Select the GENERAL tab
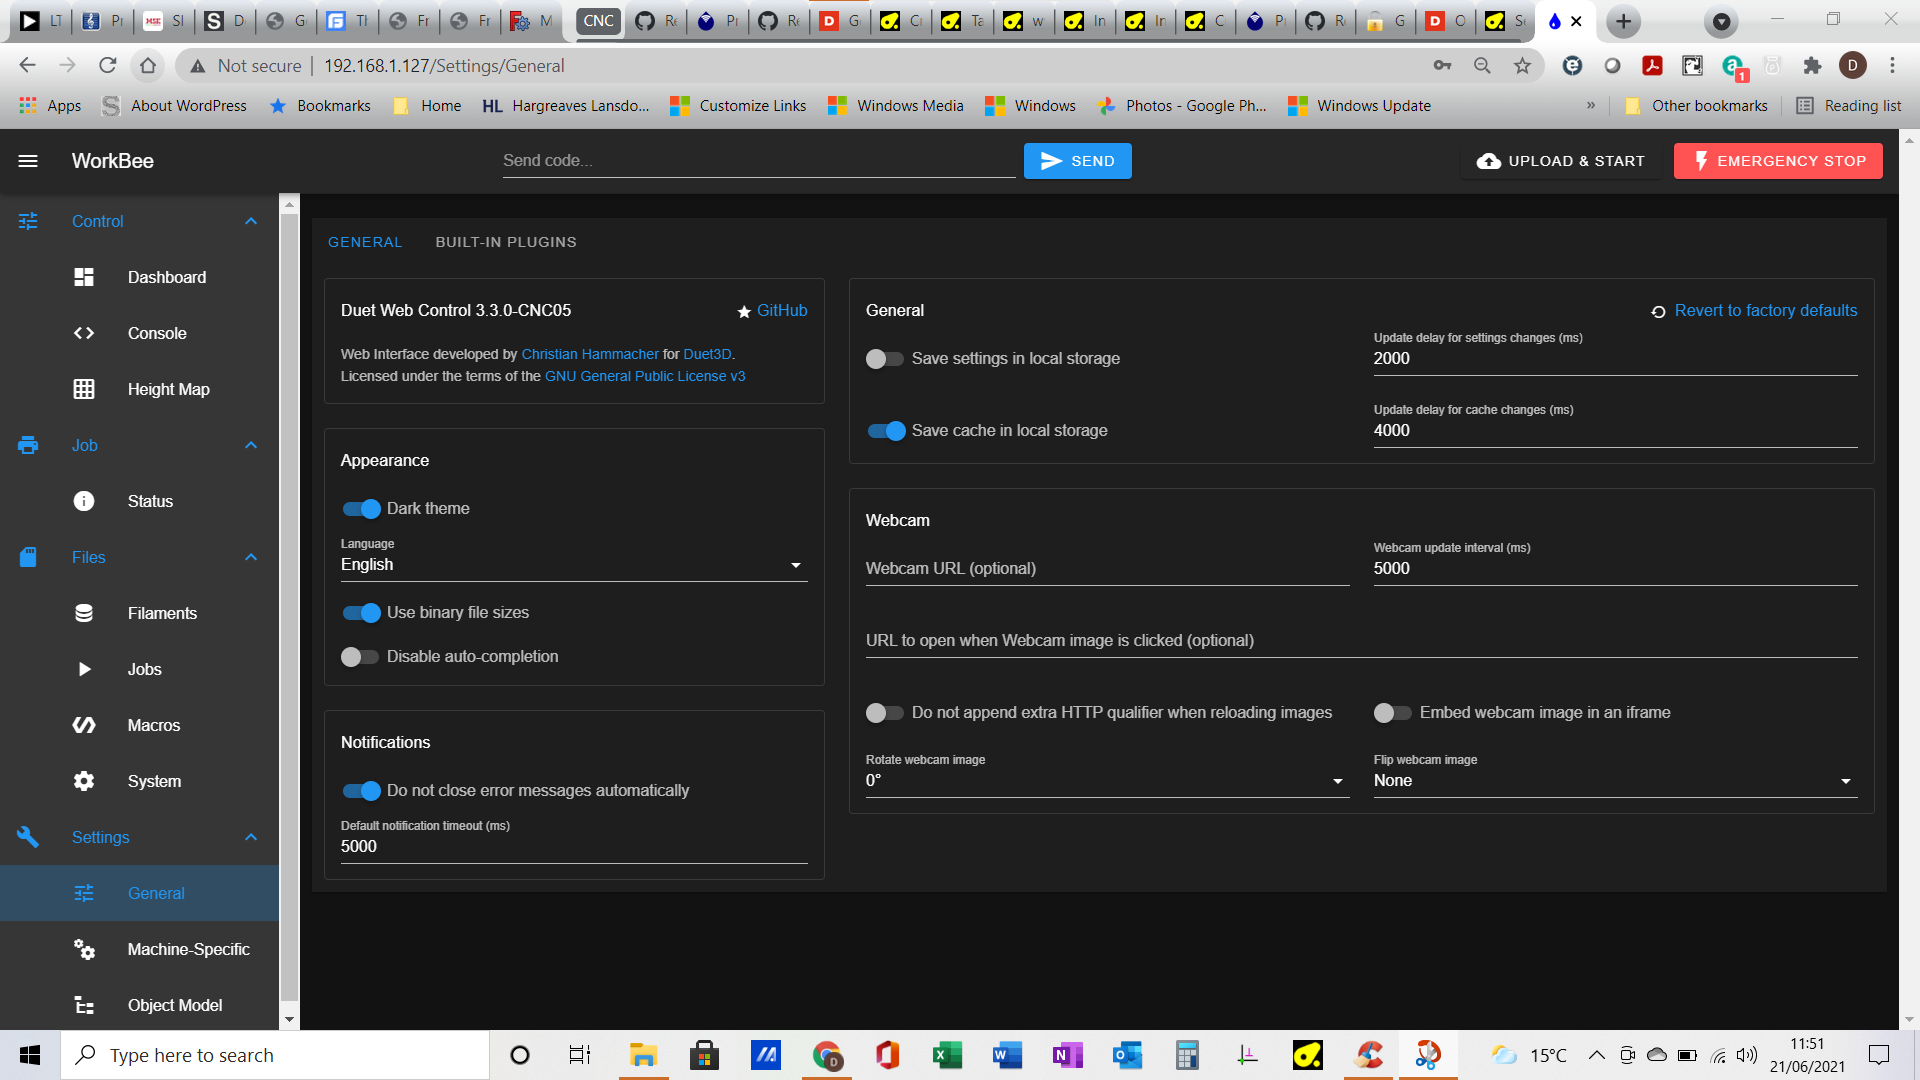 pyautogui.click(x=365, y=241)
